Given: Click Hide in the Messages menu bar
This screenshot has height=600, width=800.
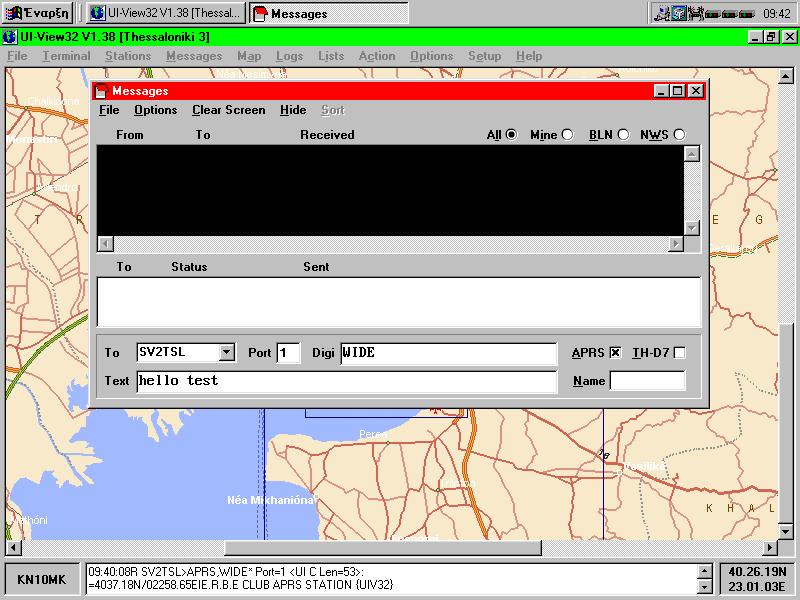Looking at the screenshot, I should [293, 110].
